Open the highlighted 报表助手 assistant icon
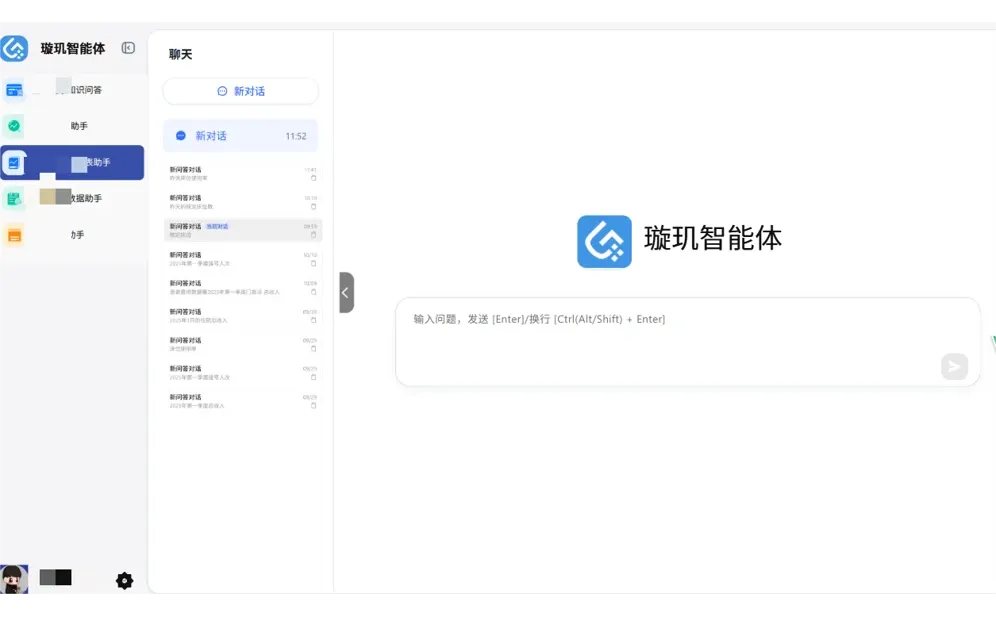Viewport: 996px width, 617px height. pyautogui.click(x=14, y=162)
